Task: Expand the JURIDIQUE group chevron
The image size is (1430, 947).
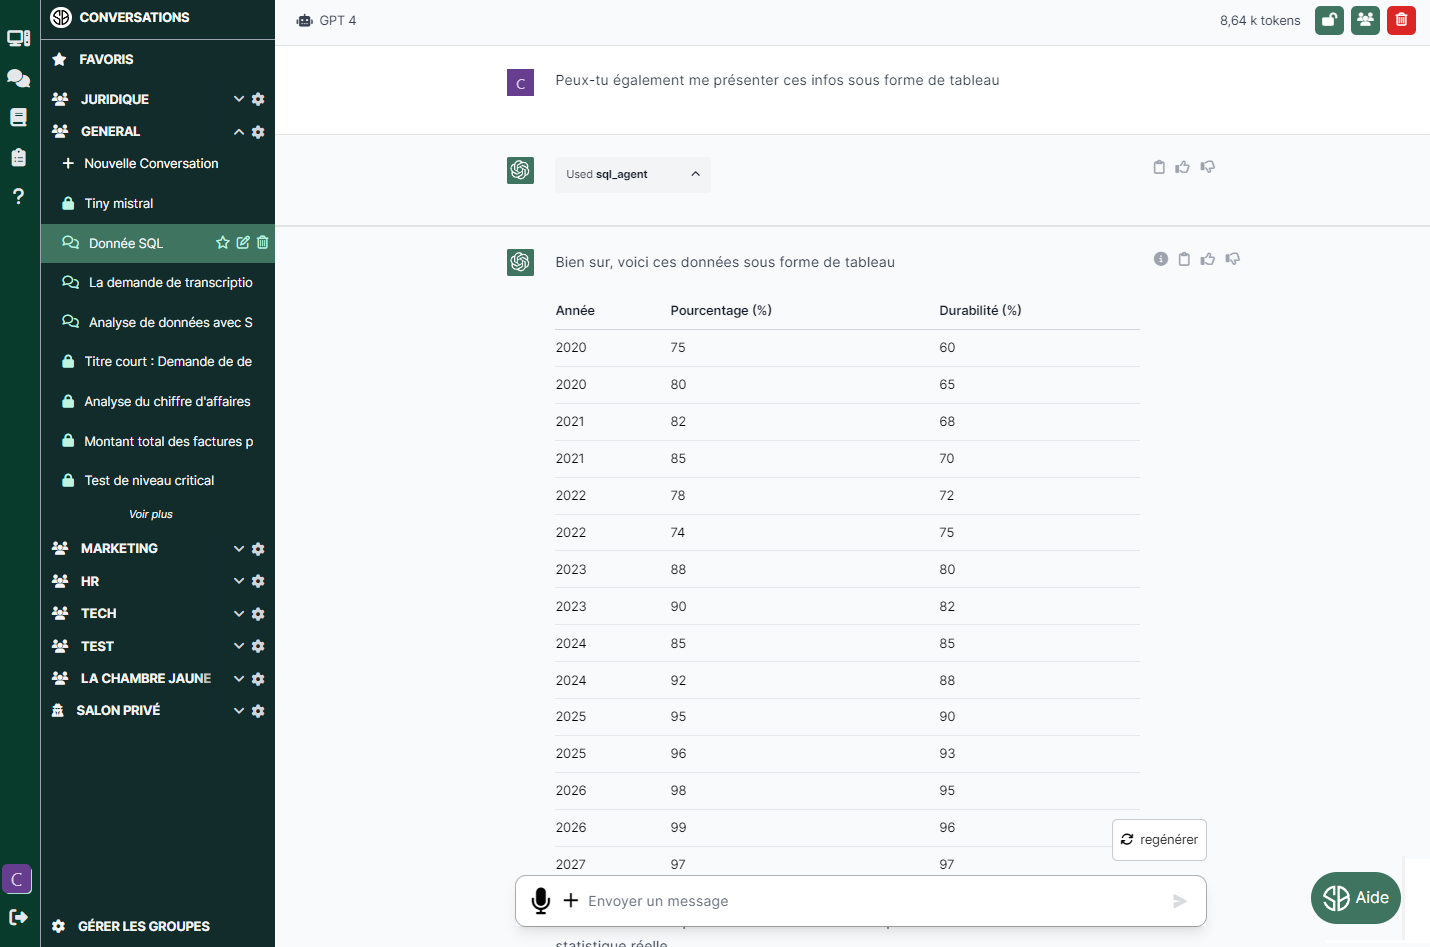Action: 239,99
